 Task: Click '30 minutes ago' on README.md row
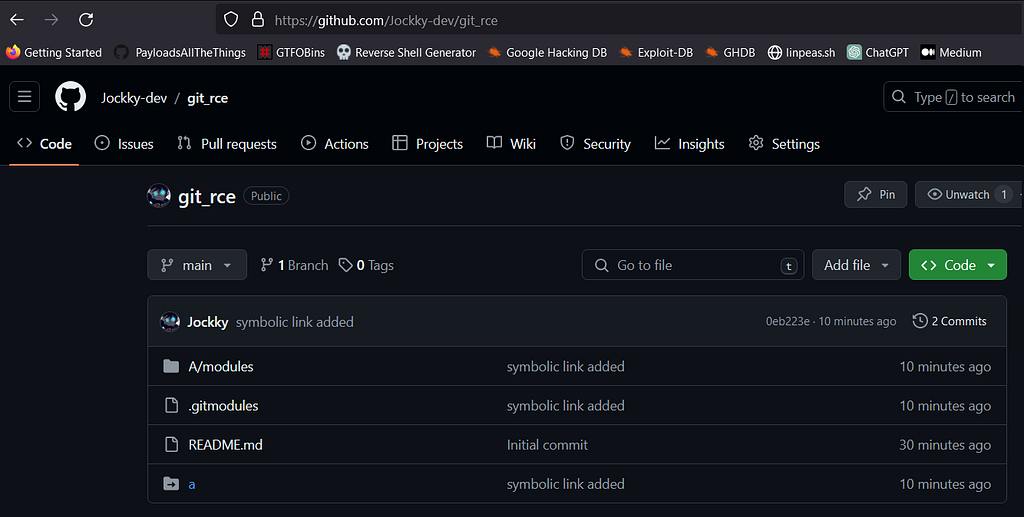[x=945, y=445]
